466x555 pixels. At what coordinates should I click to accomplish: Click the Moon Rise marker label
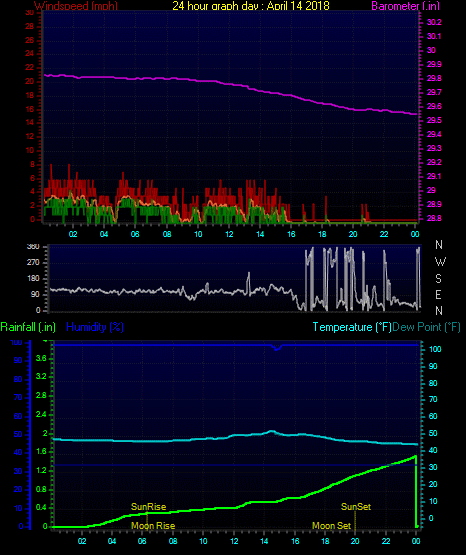tap(153, 526)
